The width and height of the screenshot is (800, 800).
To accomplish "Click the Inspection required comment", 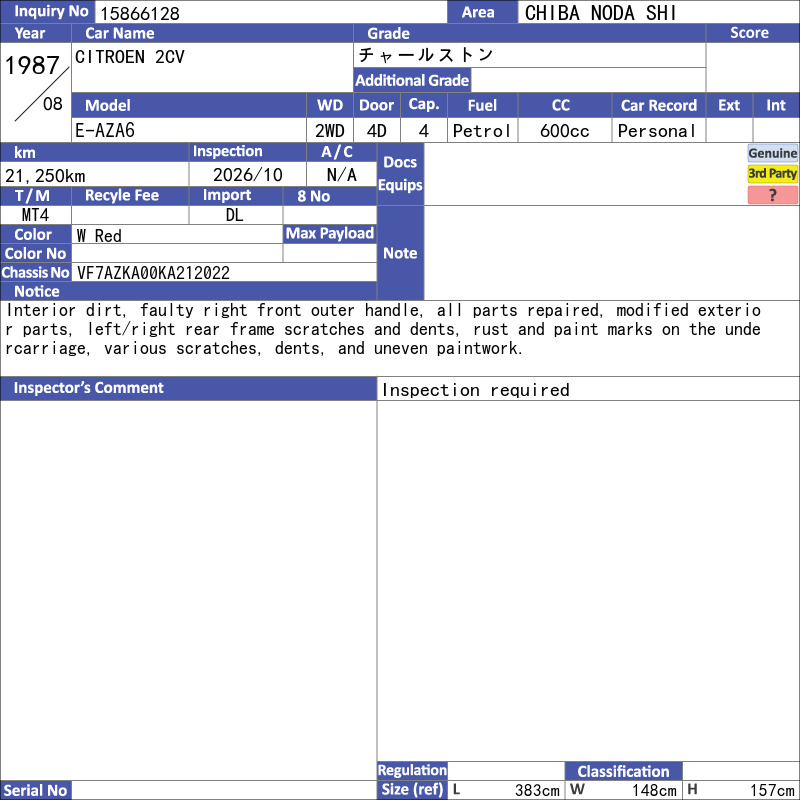I will click(x=476, y=390).
